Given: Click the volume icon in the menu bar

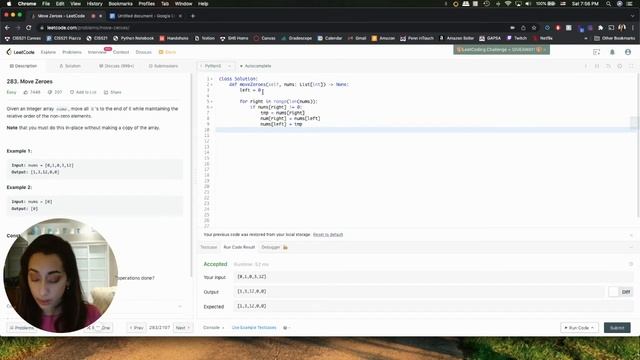Looking at the screenshot, I should click(x=528, y=4).
